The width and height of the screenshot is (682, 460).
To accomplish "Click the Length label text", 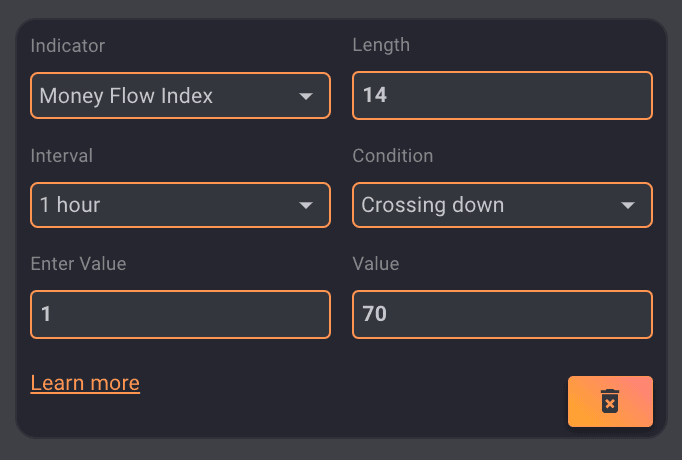I will point(381,45).
